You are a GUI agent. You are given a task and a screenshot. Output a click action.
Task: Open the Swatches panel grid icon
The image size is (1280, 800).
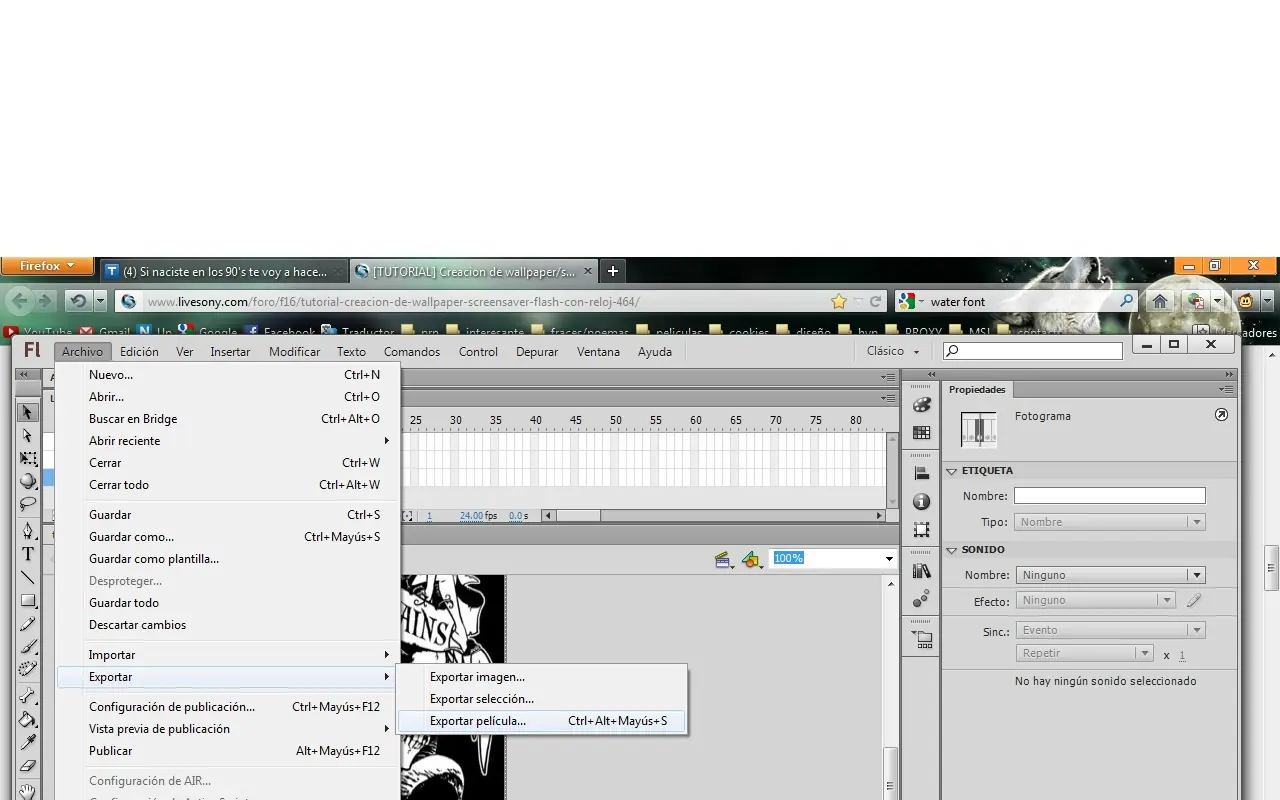tap(921, 433)
